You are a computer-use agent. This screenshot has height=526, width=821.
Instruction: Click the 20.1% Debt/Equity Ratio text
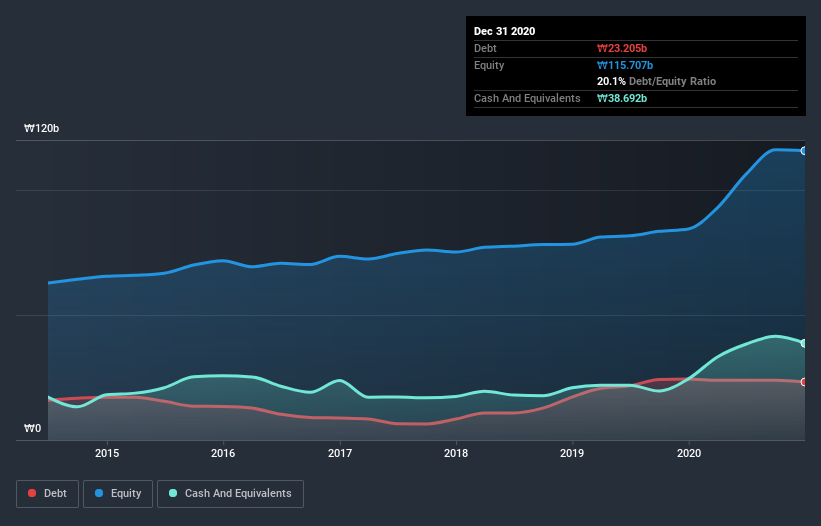click(x=657, y=81)
